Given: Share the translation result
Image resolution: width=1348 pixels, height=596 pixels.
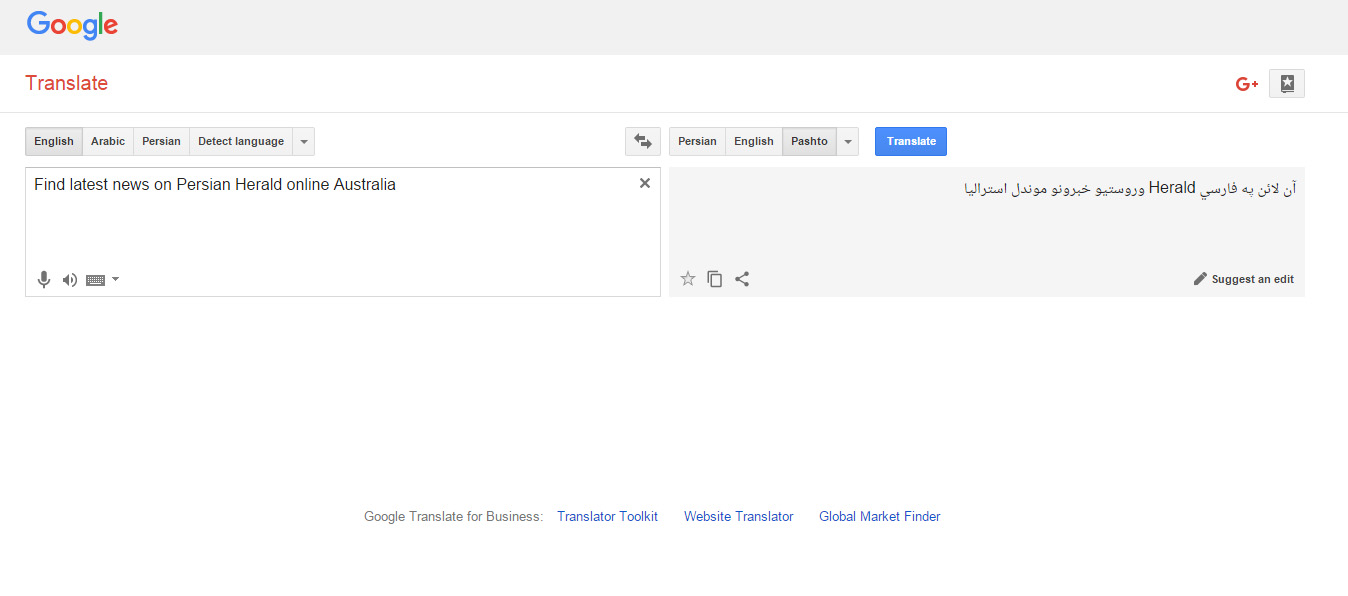Looking at the screenshot, I should pyautogui.click(x=742, y=279).
